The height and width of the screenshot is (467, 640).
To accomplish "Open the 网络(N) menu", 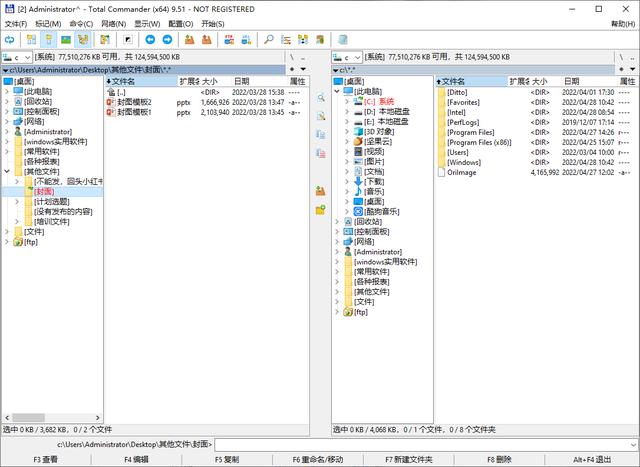I will pyautogui.click(x=113, y=24).
